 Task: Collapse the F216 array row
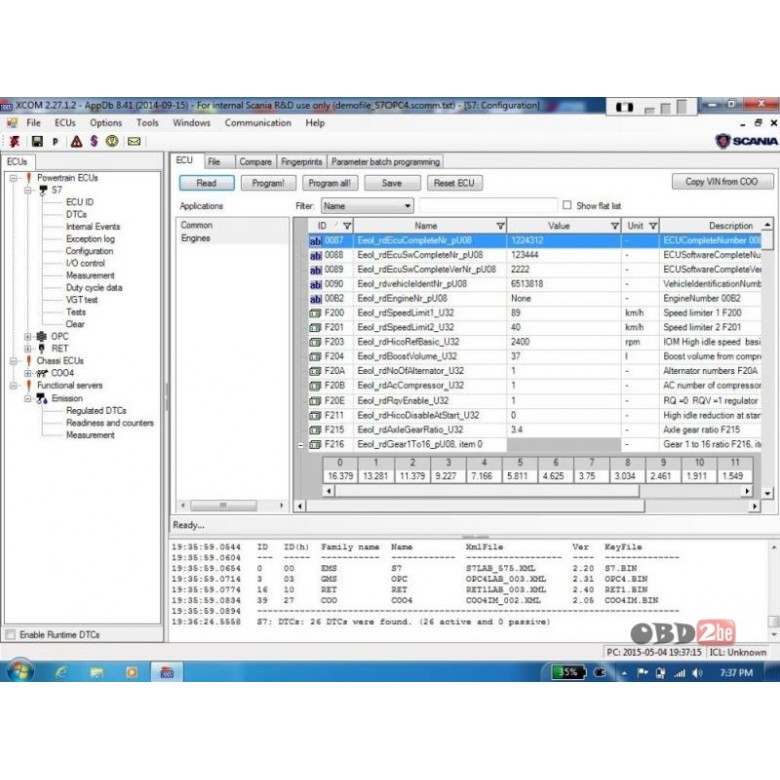[x=301, y=445]
